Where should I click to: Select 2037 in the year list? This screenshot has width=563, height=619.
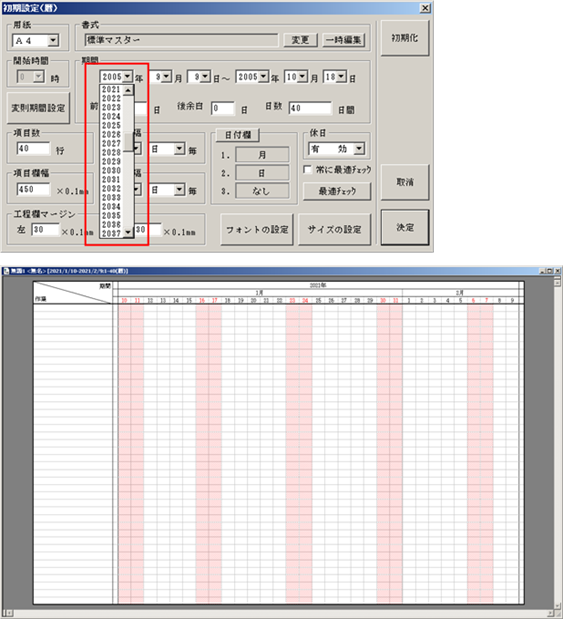(x=111, y=233)
